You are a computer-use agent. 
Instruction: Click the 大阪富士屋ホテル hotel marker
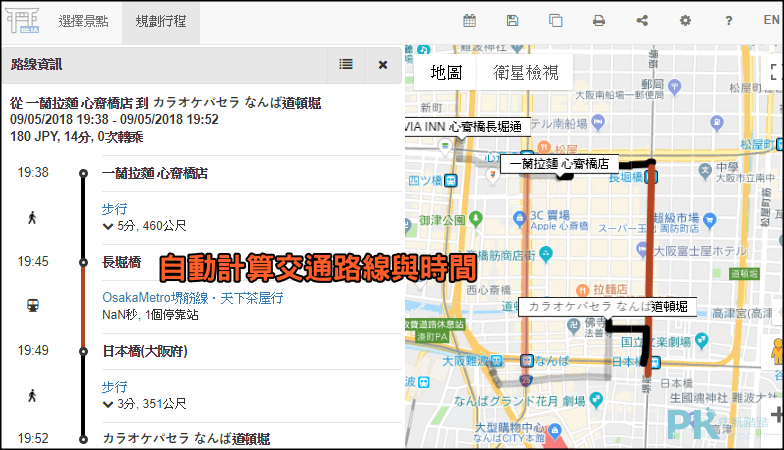[x=642, y=250]
